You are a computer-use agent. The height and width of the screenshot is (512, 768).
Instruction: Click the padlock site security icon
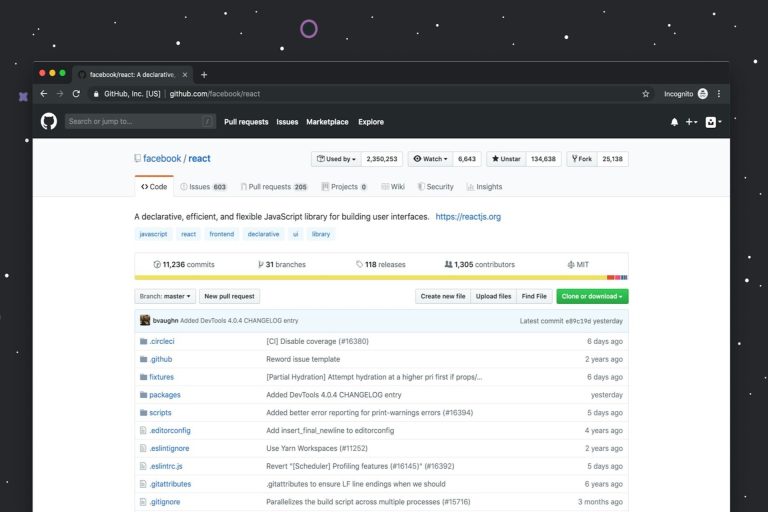96,94
